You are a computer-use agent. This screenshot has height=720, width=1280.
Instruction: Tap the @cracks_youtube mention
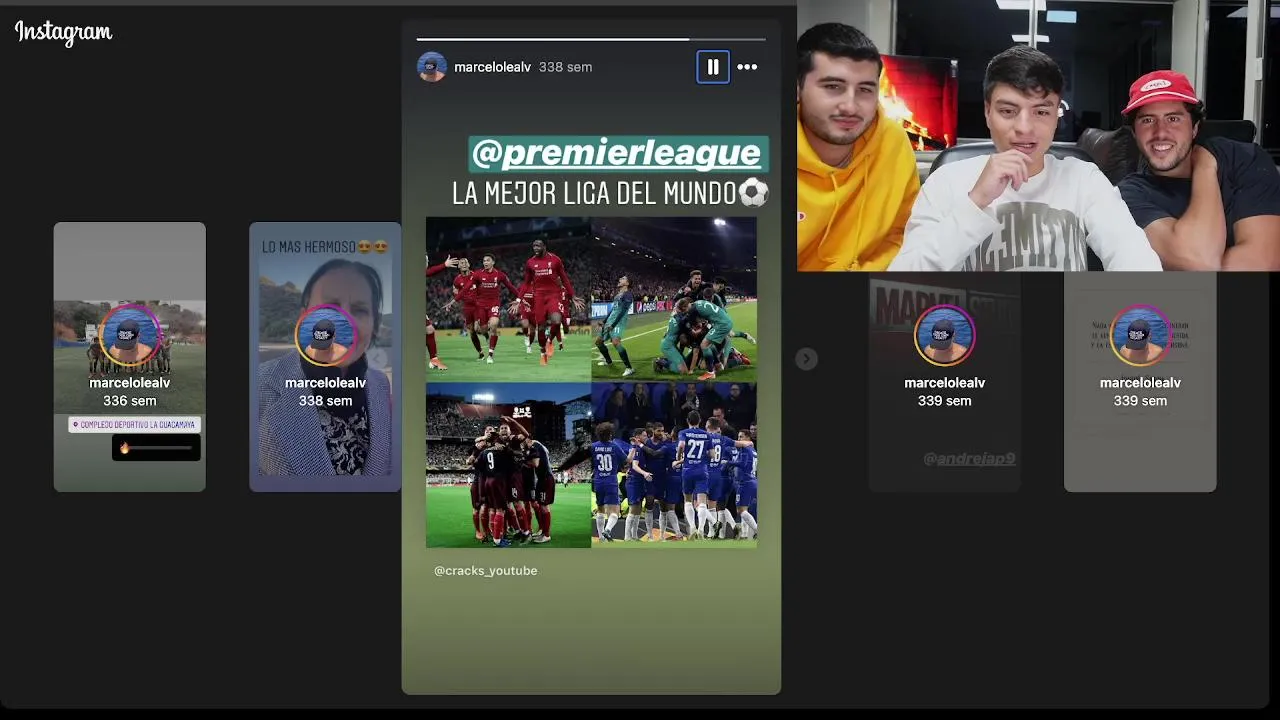[486, 571]
